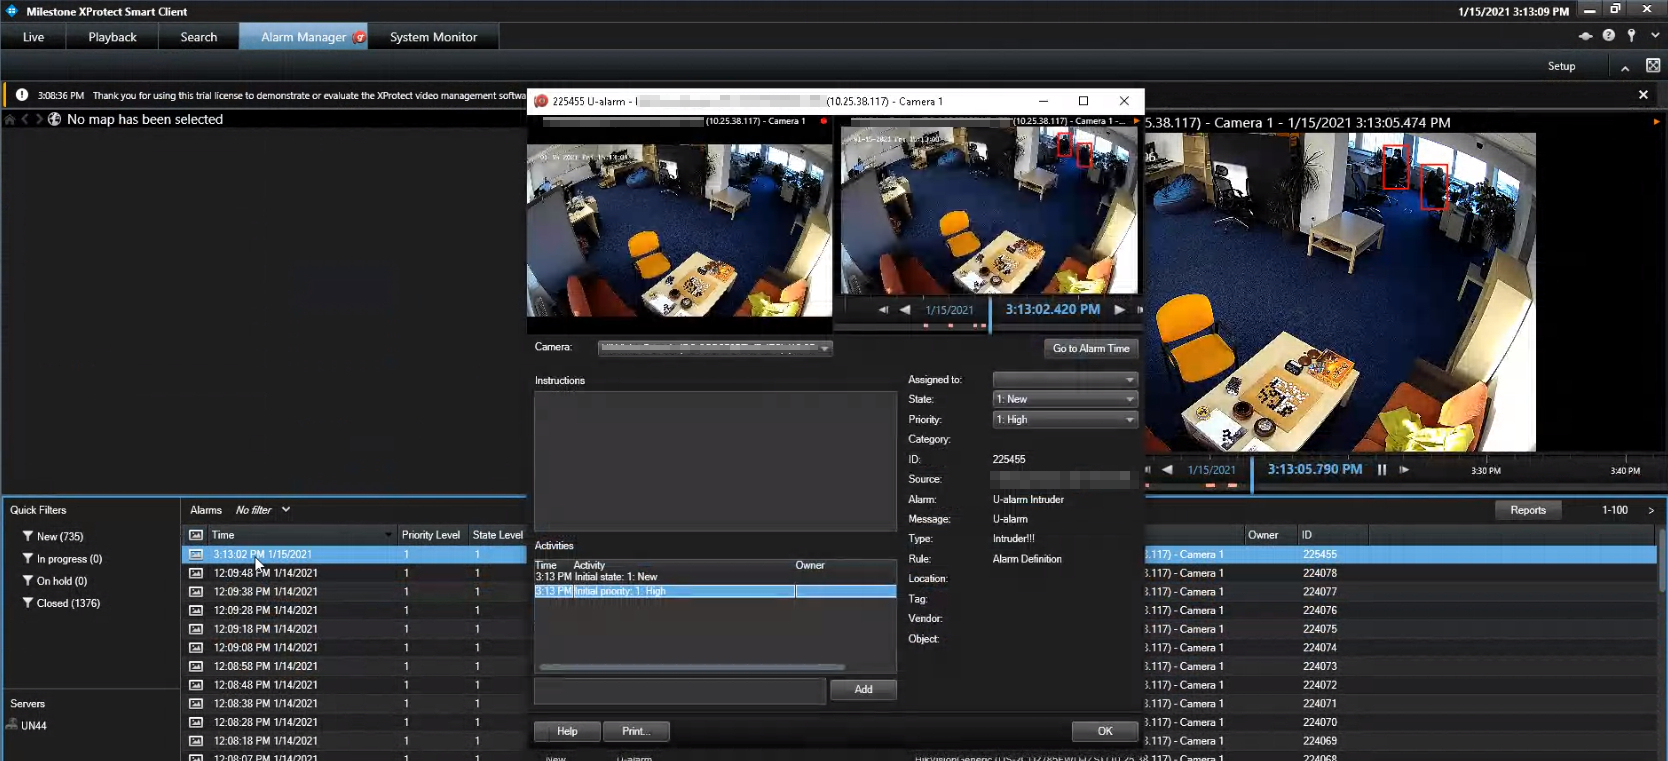Click the key-shaped icon in top toolbar
1668x761 pixels.
[1631, 36]
